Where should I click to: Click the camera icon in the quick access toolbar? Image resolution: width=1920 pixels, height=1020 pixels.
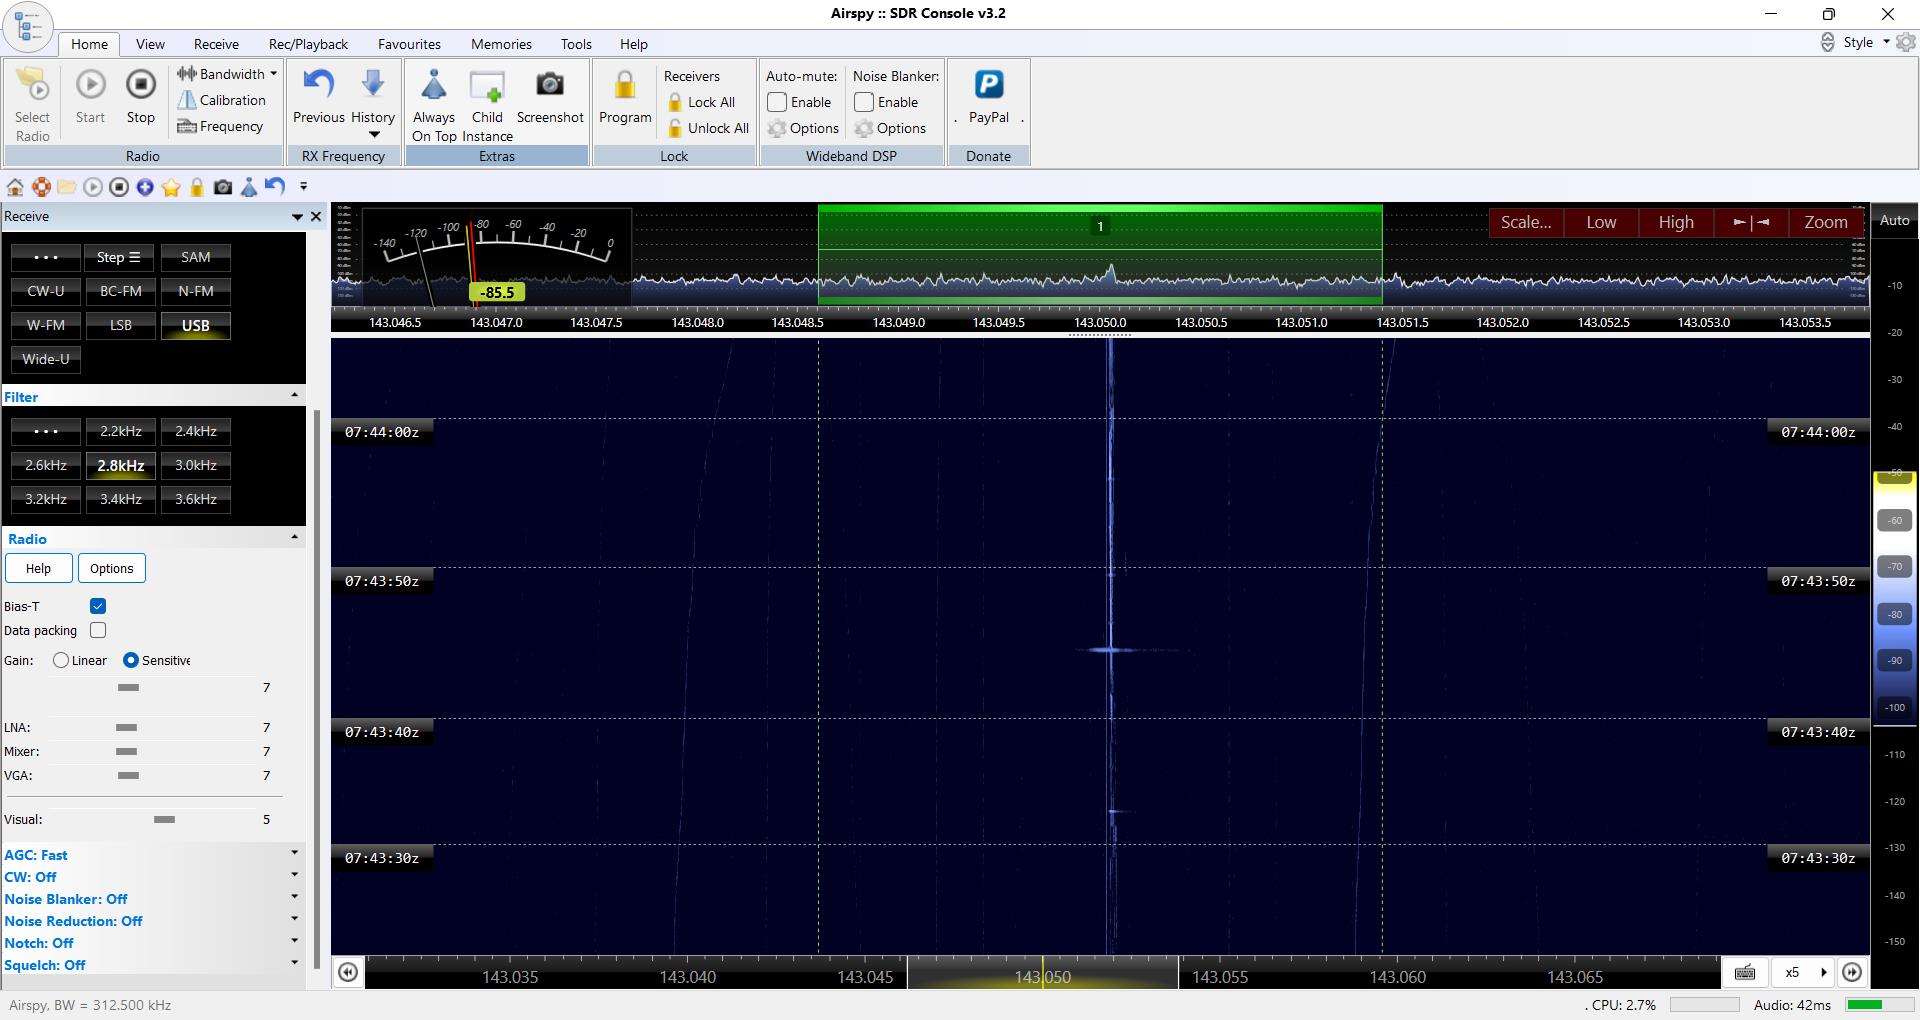click(x=223, y=187)
